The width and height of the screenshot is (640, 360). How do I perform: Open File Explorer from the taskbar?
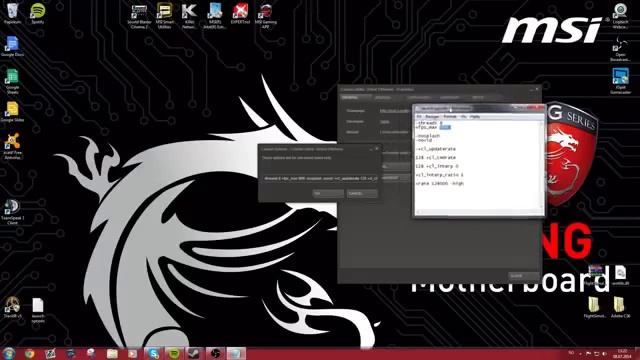pyautogui.click(x=112, y=353)
